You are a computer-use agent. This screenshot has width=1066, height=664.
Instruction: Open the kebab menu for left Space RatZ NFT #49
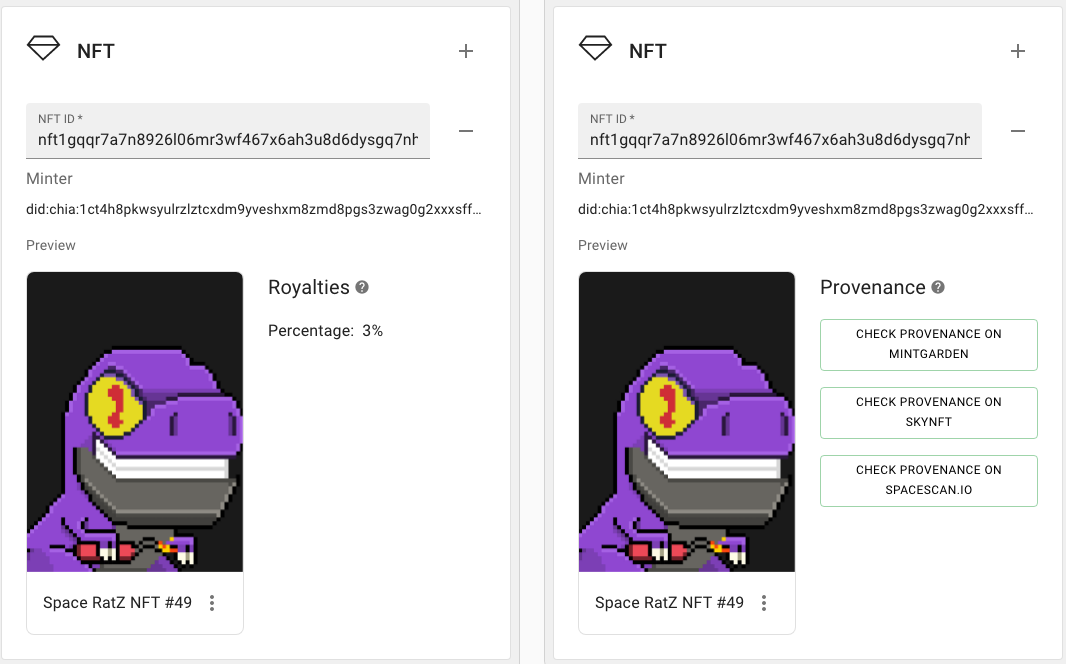pos(211,603)
